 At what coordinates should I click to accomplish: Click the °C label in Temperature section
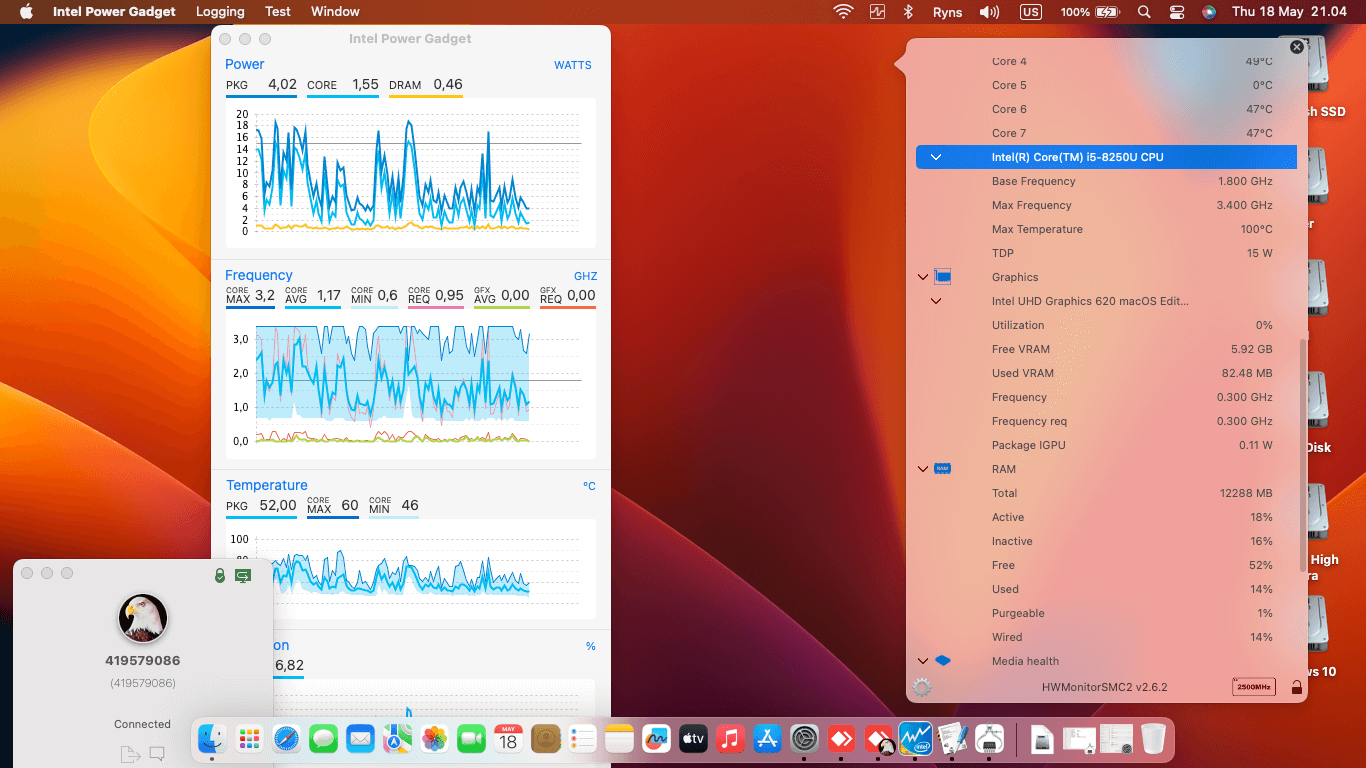[589, 486]
